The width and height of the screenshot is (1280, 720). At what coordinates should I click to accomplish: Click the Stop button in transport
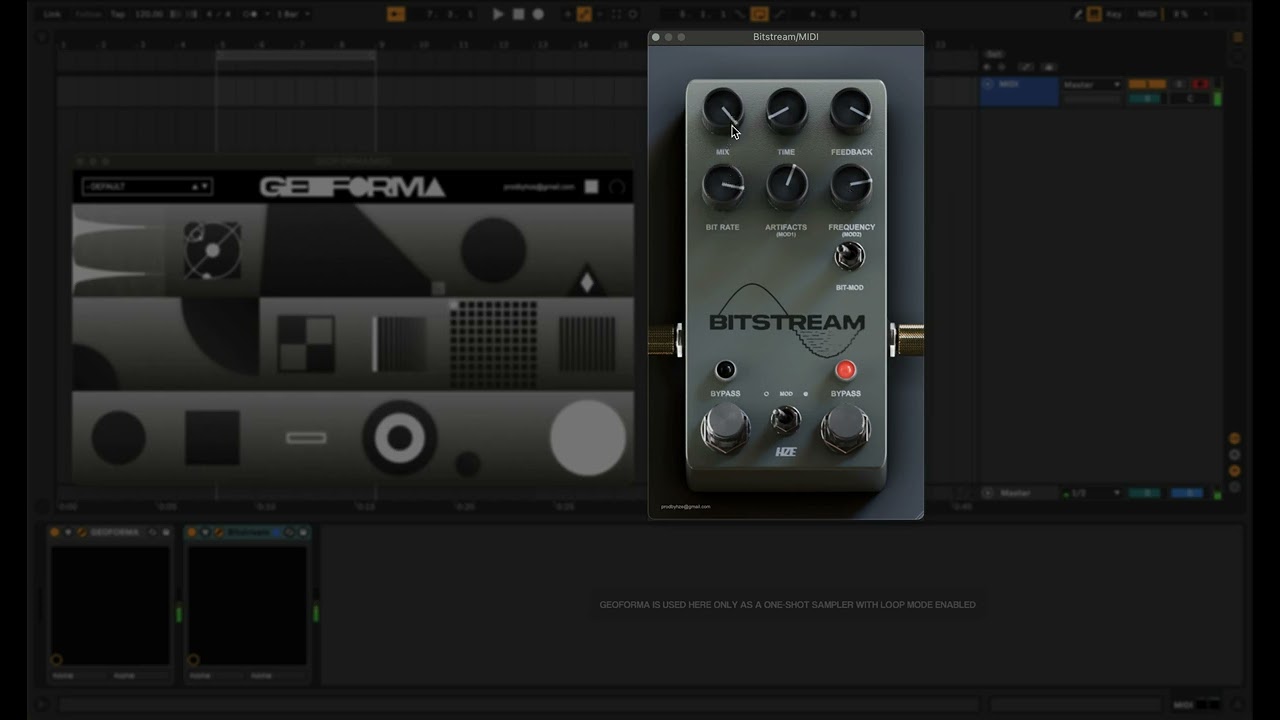[x=518, y=14]
